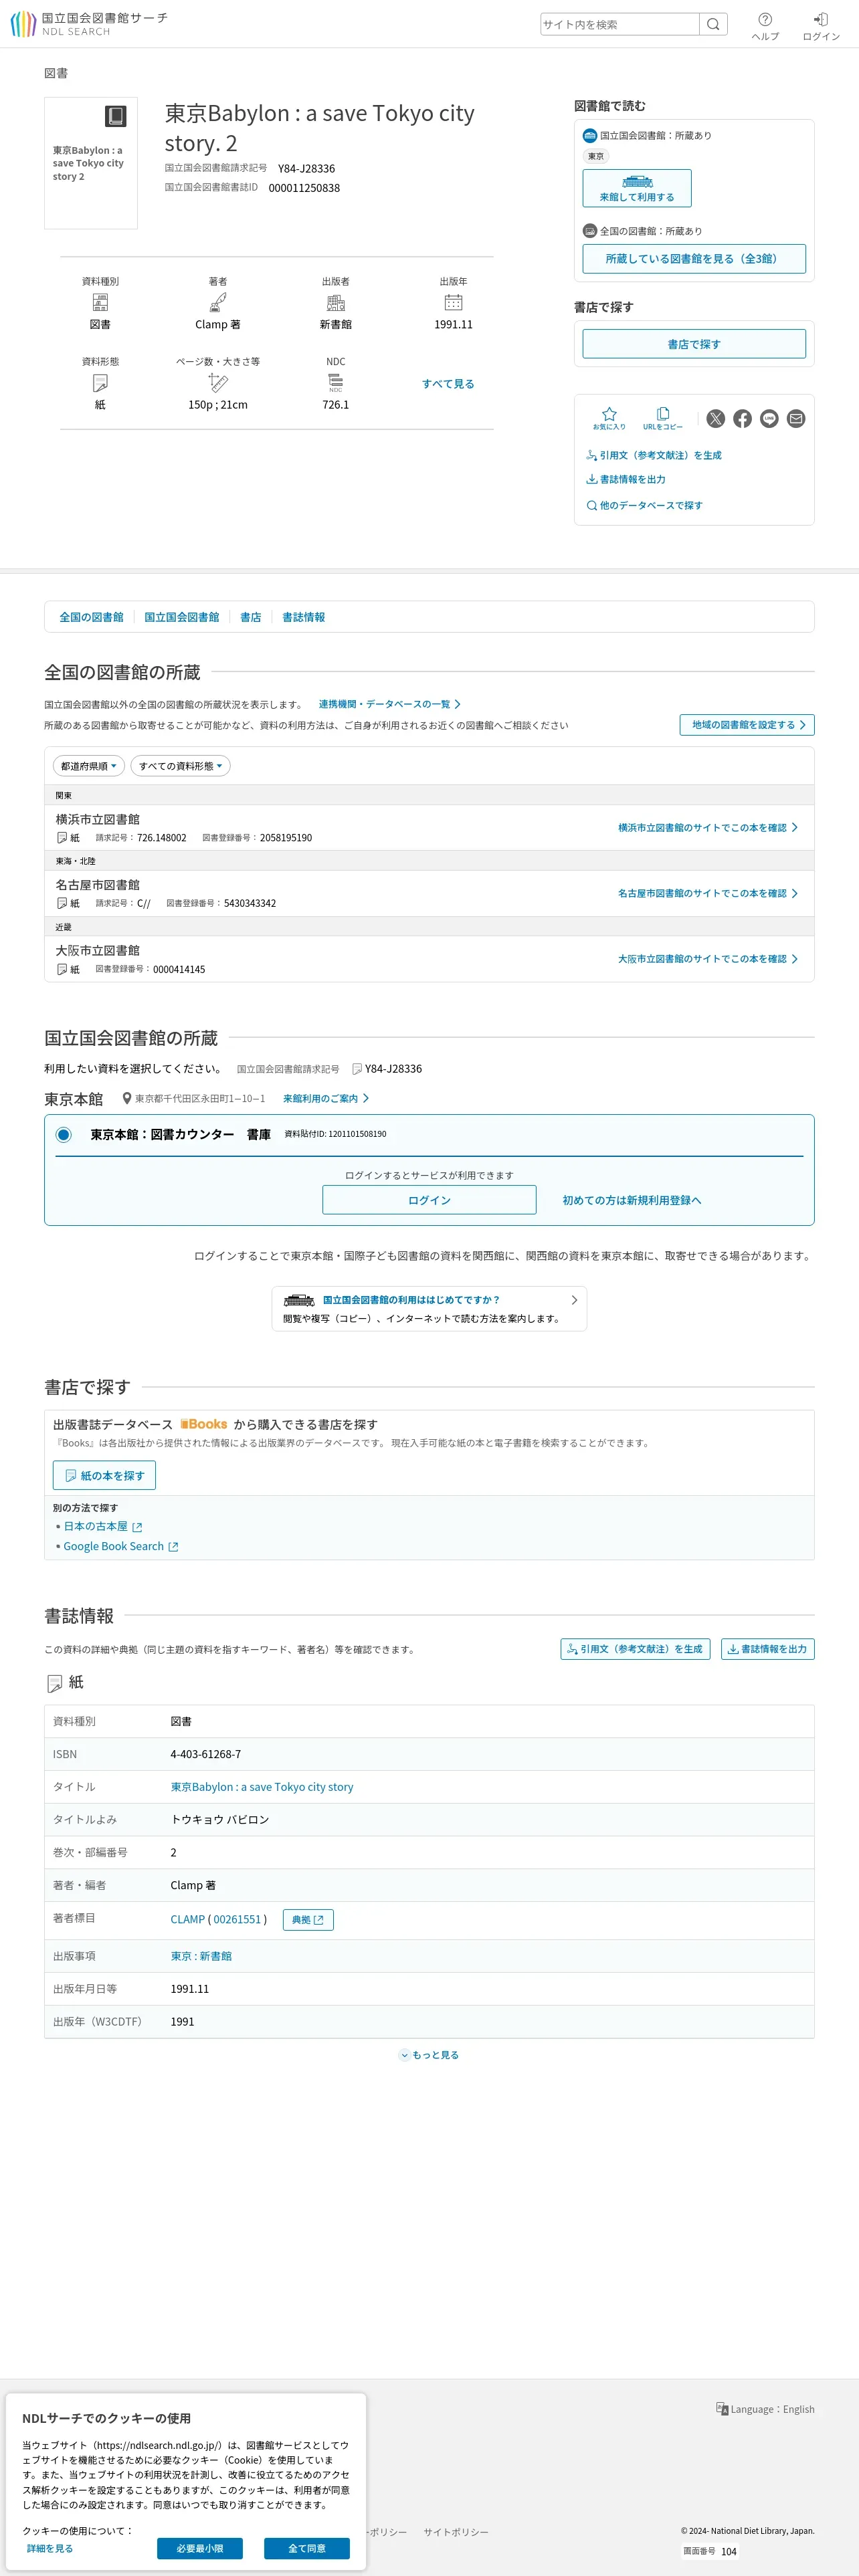The image size is (859, 2576).
Task: Click the 資料種別 book type icon
Action: [100, 302]
